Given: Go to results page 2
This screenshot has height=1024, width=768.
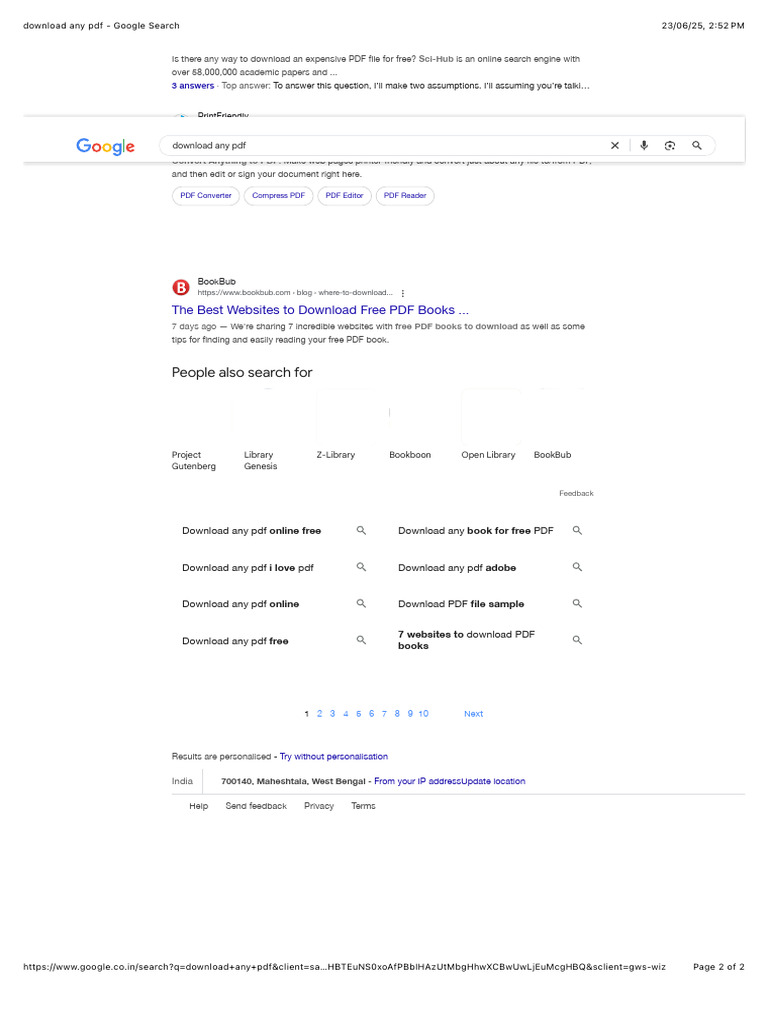Looking at the screenshot, I should pyautogui.click(x=319, y=714).
